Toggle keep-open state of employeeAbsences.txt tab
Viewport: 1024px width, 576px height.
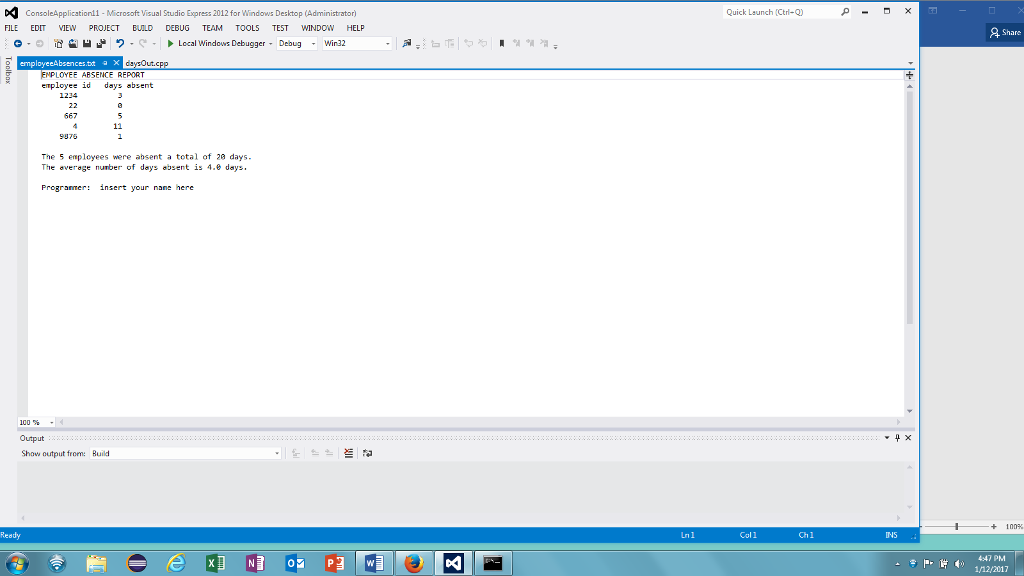104,61
